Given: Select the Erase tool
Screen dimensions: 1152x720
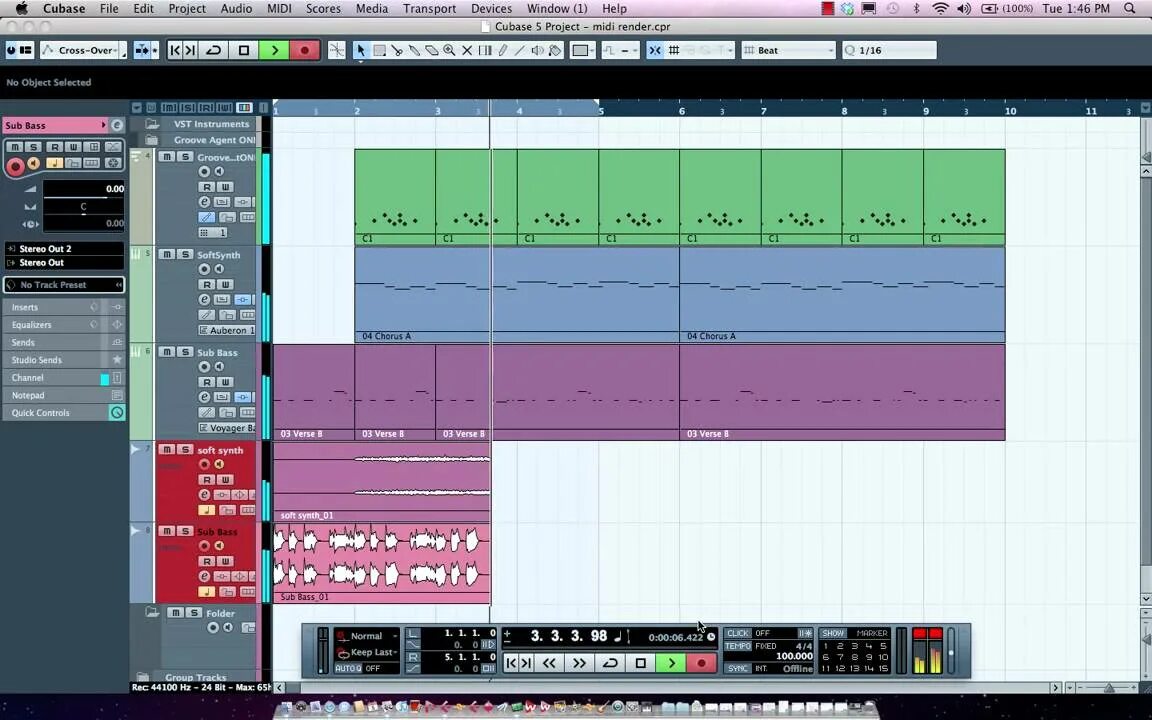Looking at the screenshot, I should click(432, 50).
